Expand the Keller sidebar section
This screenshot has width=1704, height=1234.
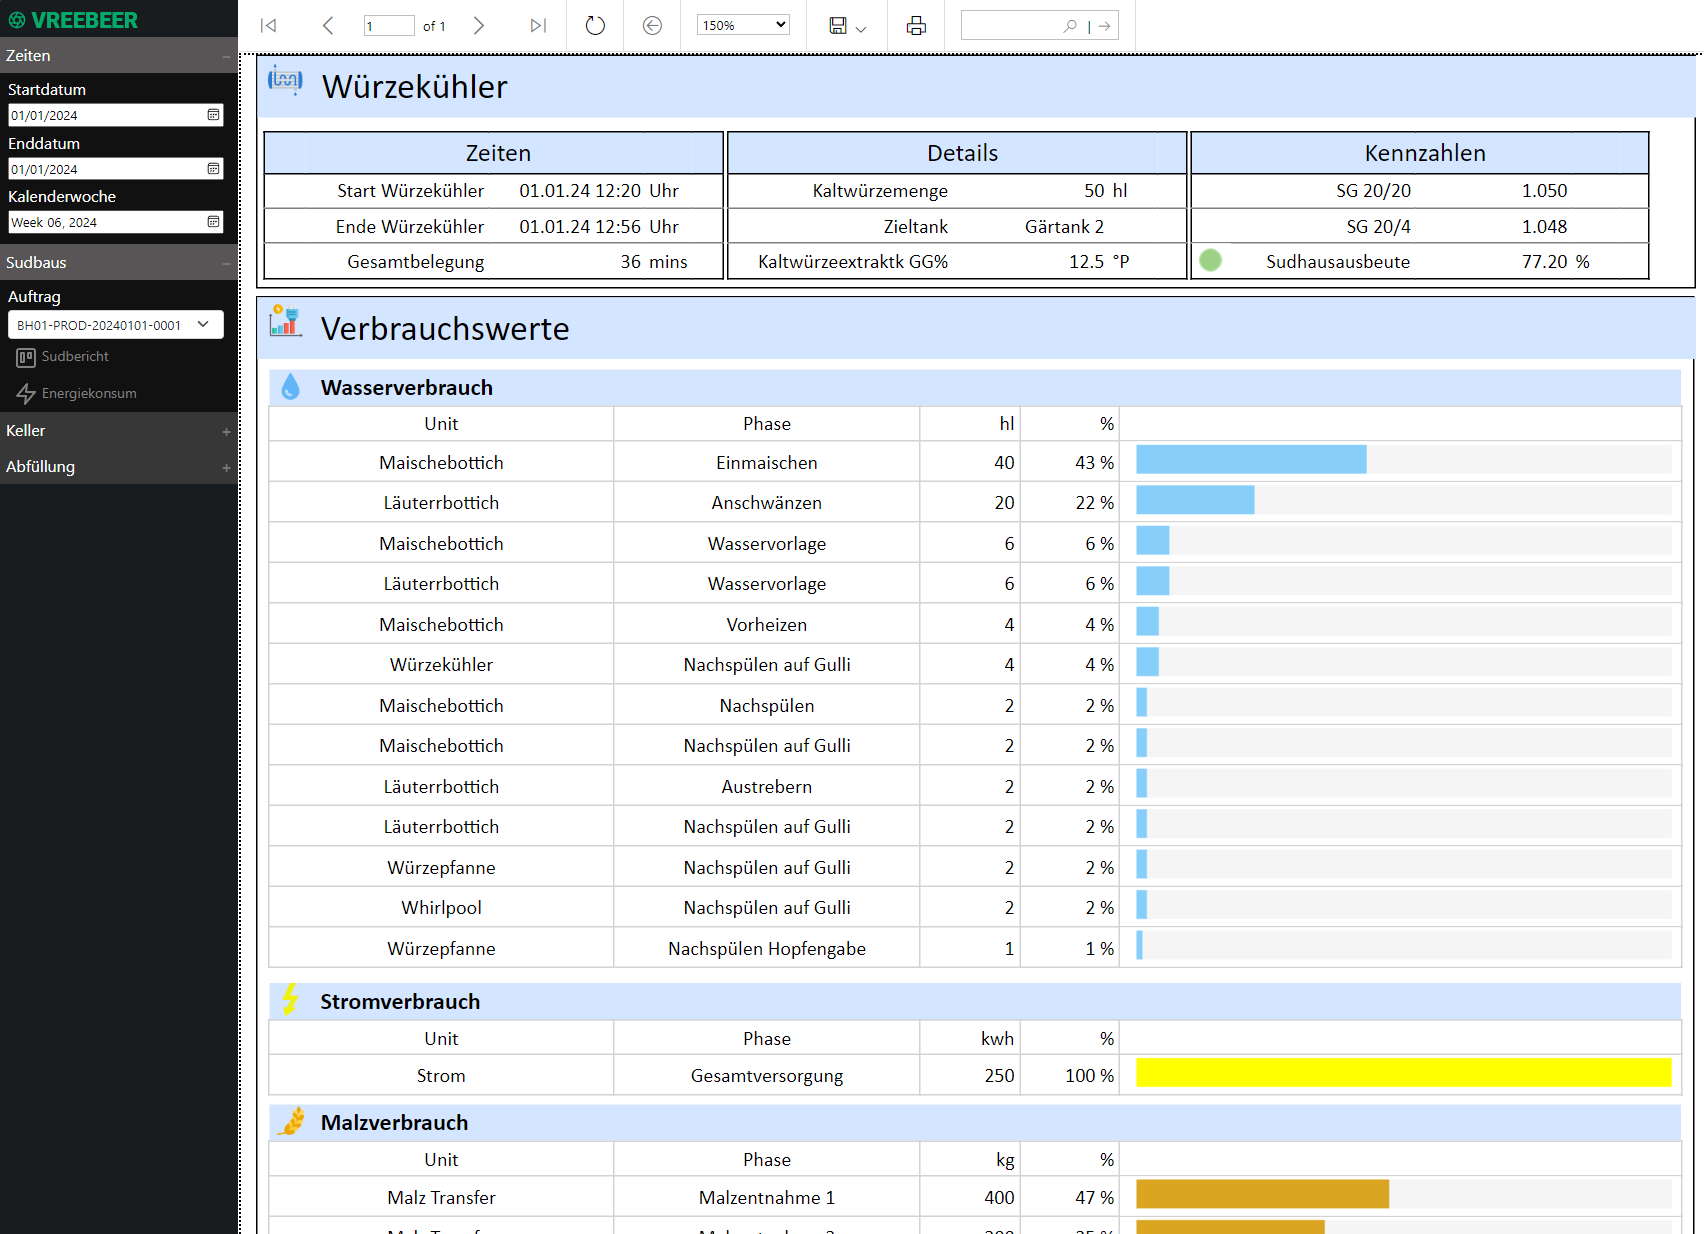[226, 431]
